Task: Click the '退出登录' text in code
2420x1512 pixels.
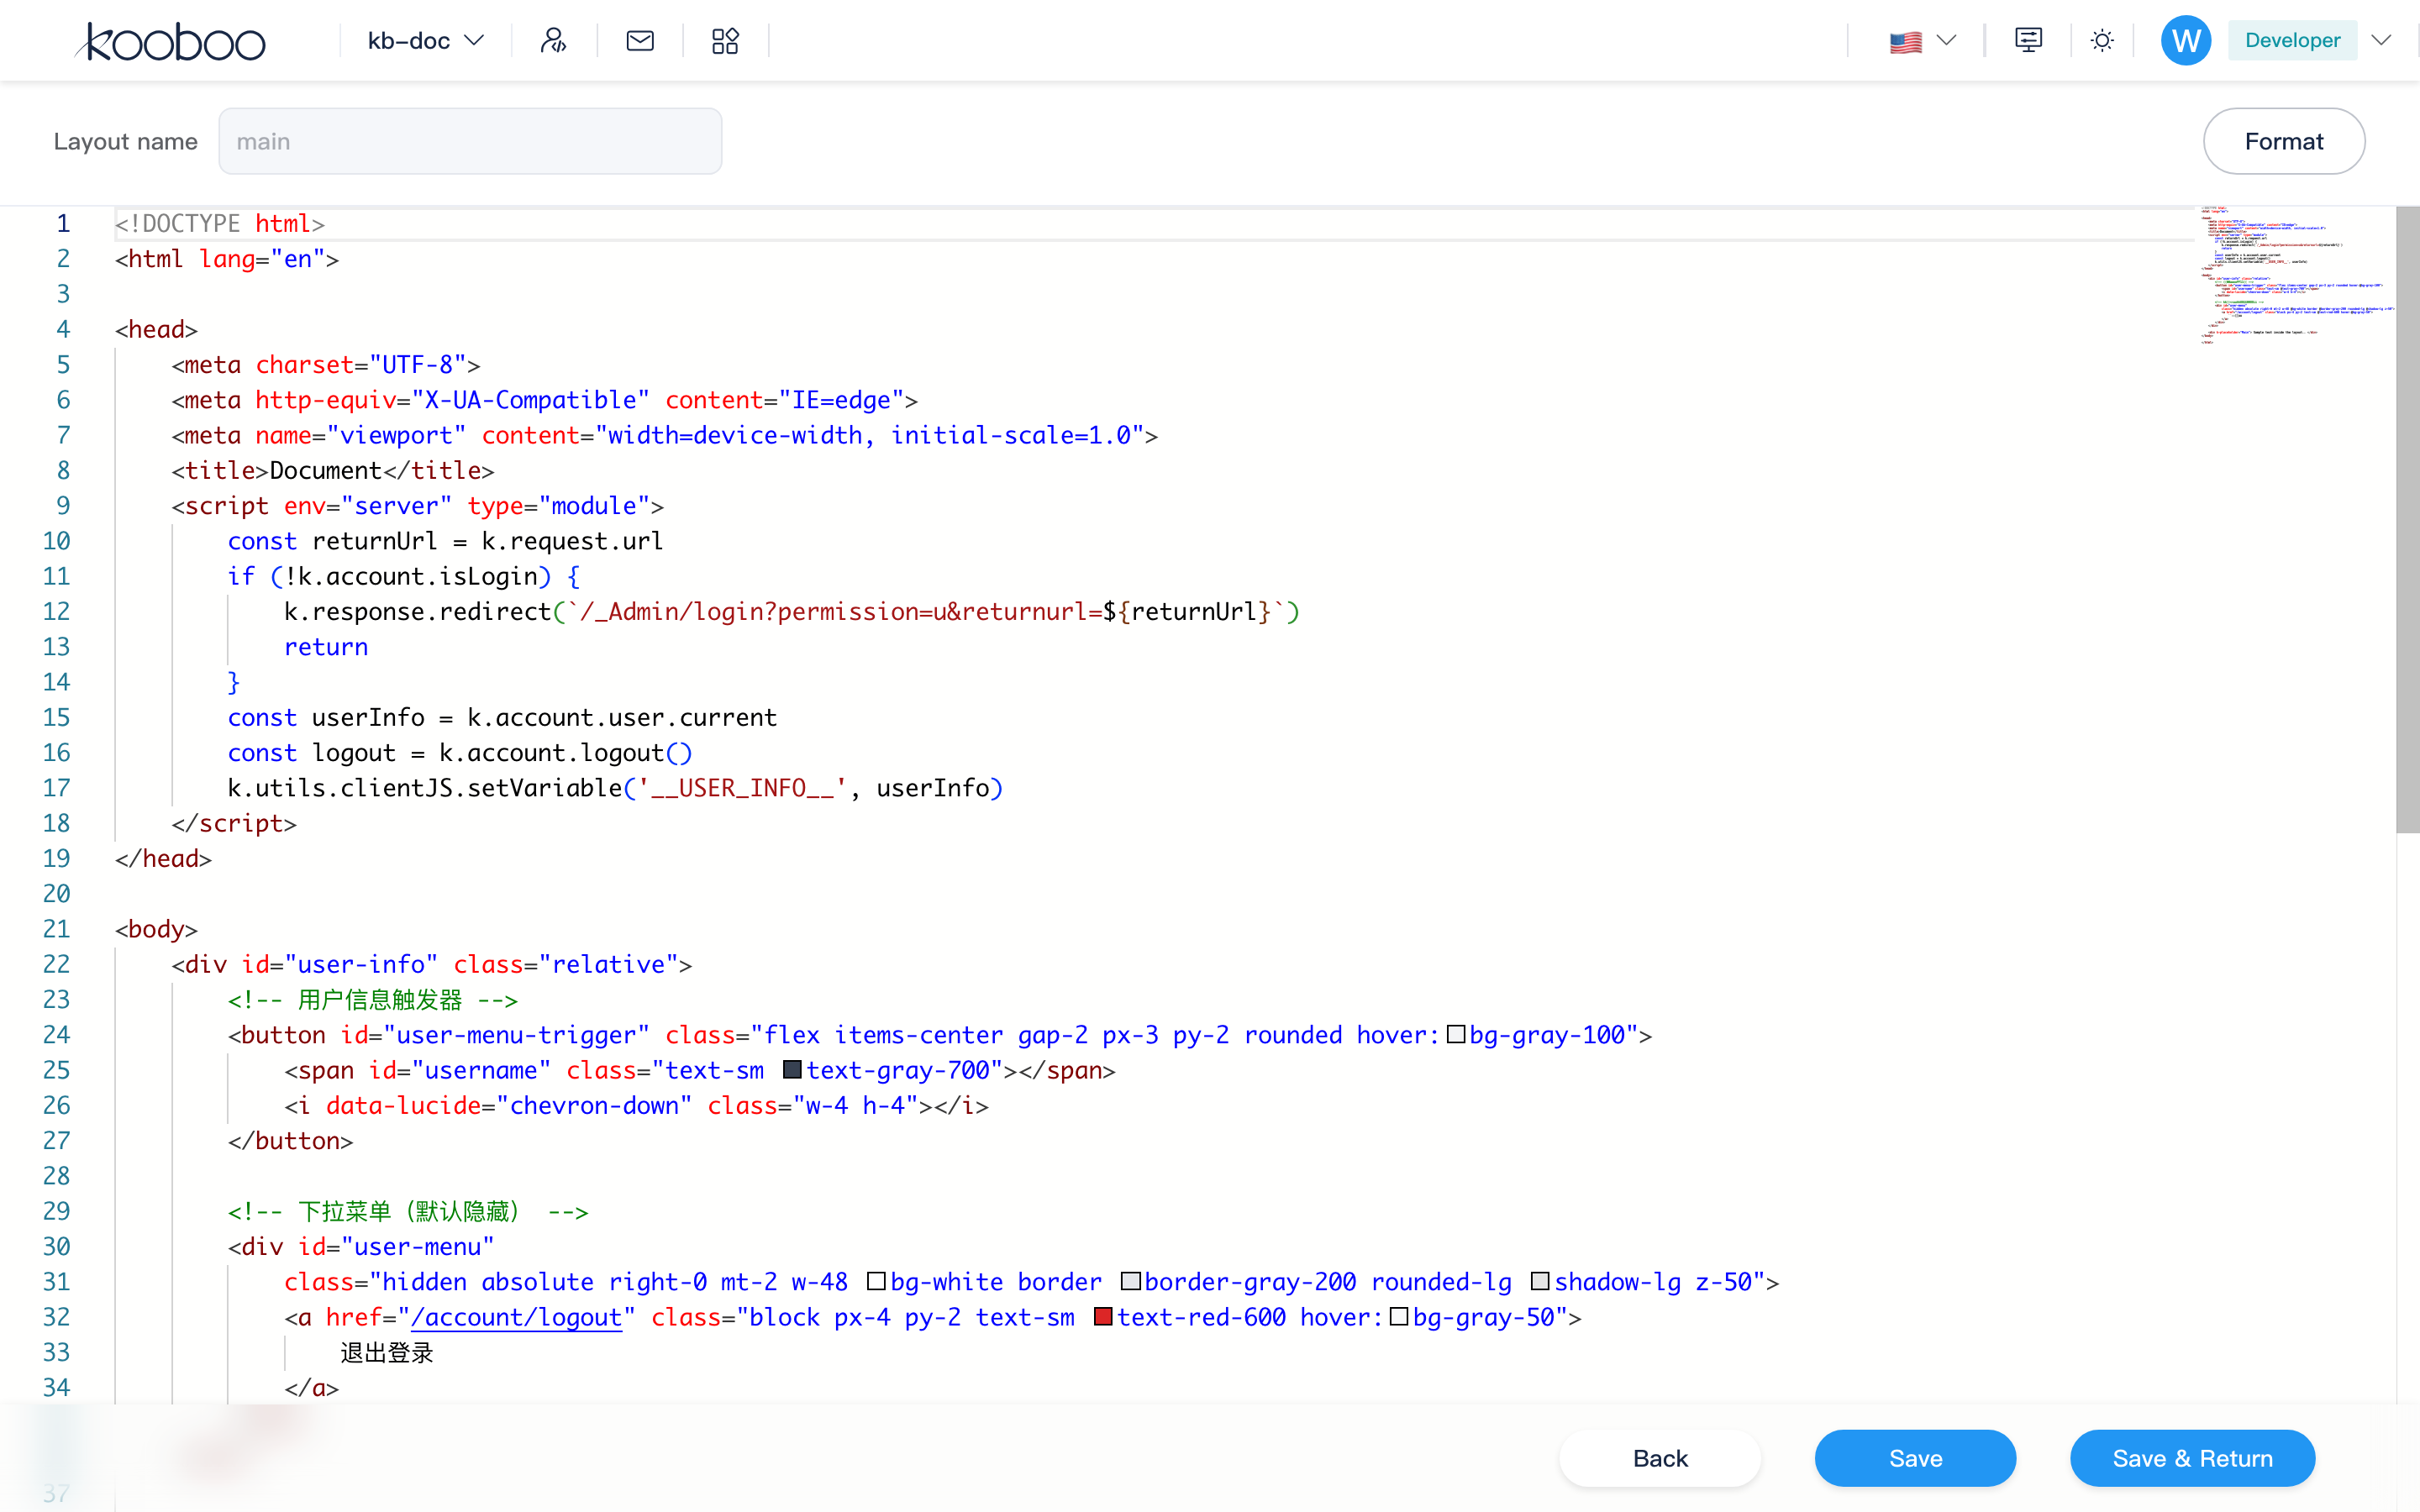Action: coord(387,1353)
